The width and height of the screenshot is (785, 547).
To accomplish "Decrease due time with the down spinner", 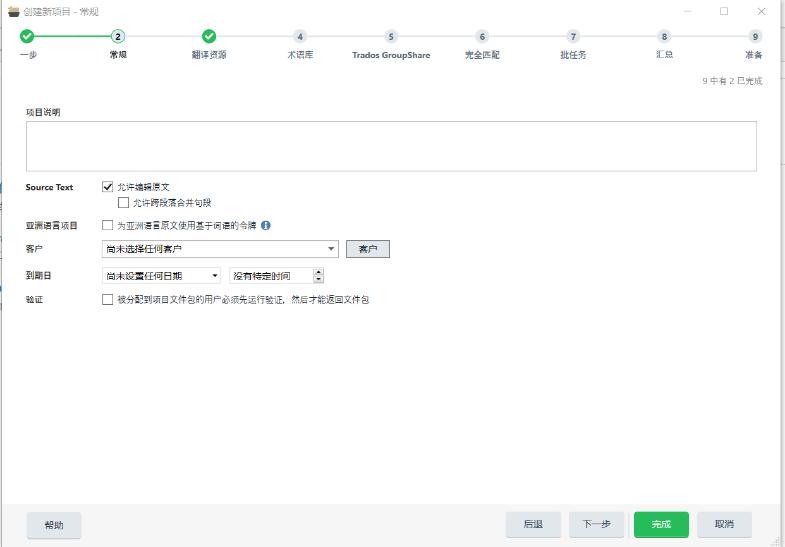I will (318, 279).
